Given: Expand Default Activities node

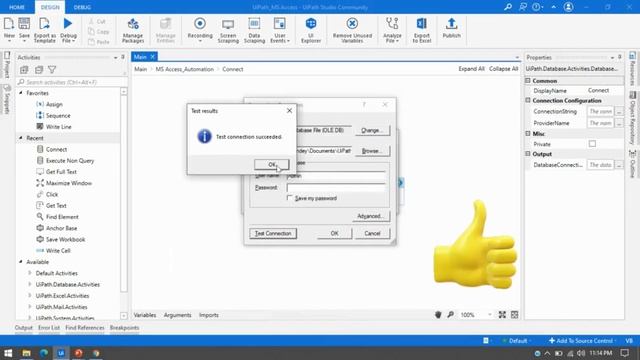Looking at the screenshot, I should tap(30, 273).
